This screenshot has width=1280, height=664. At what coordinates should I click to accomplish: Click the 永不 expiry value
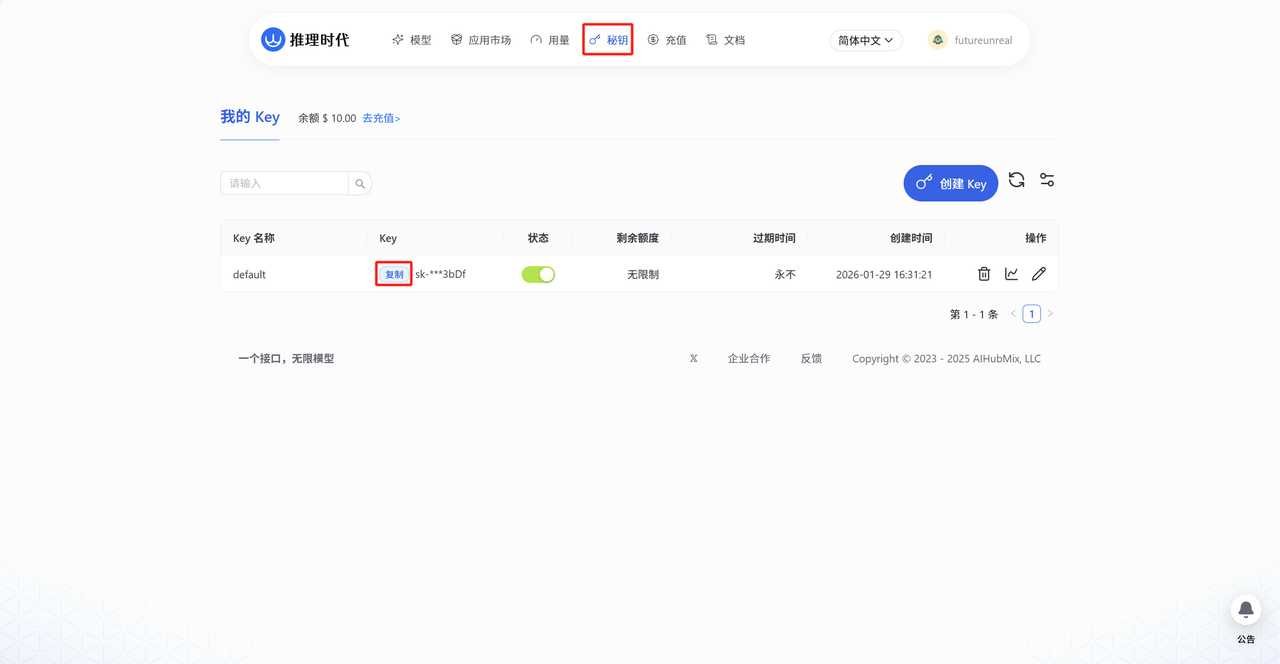pyautogui.click(x=785, y=274)
